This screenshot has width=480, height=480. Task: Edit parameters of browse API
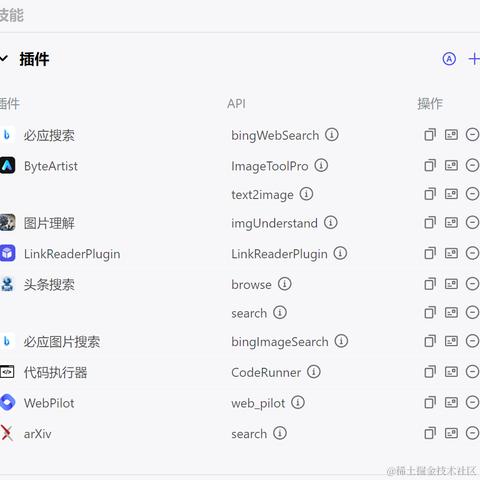451,284
